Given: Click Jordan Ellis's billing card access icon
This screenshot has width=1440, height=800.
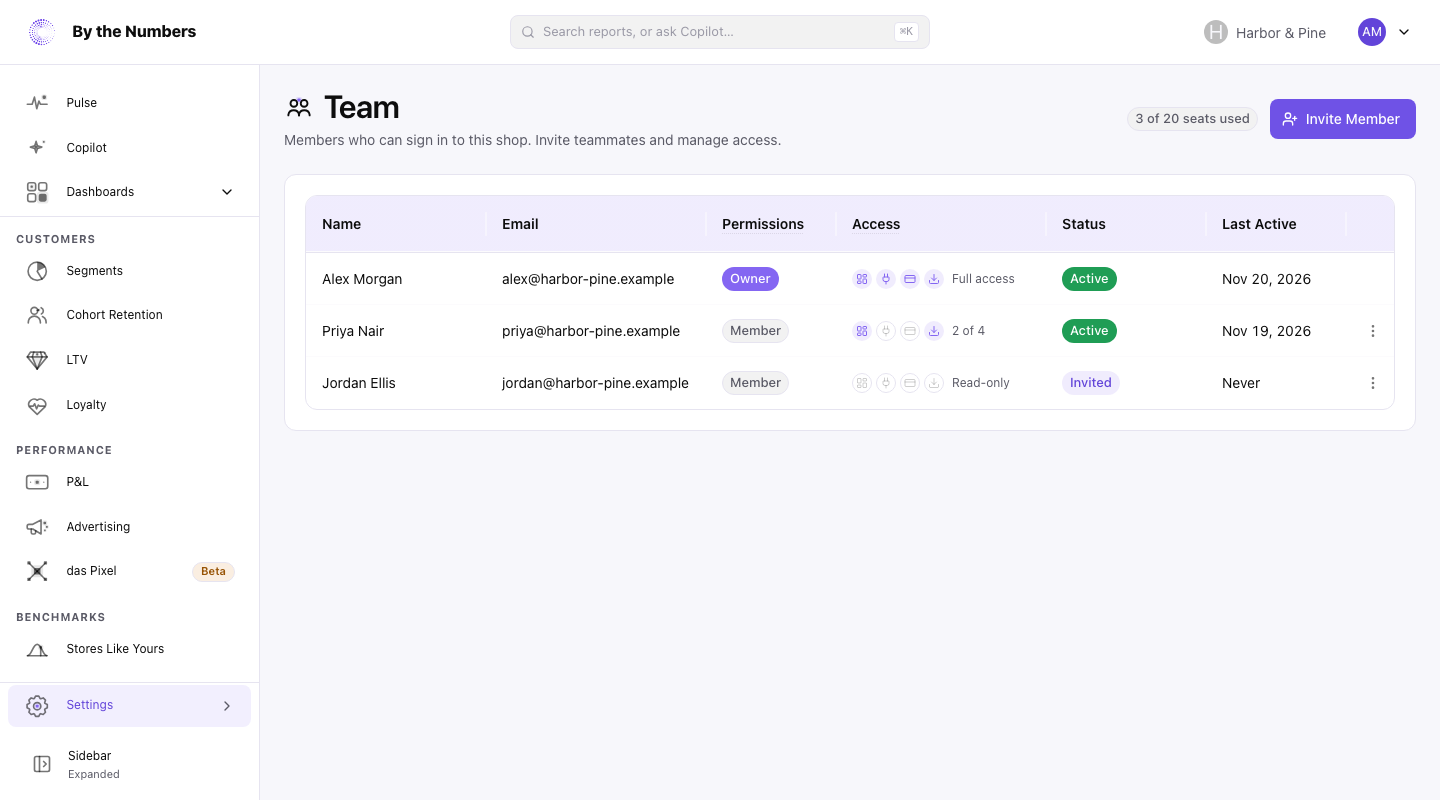Looking at the screenshot, I should coord(910,383).
